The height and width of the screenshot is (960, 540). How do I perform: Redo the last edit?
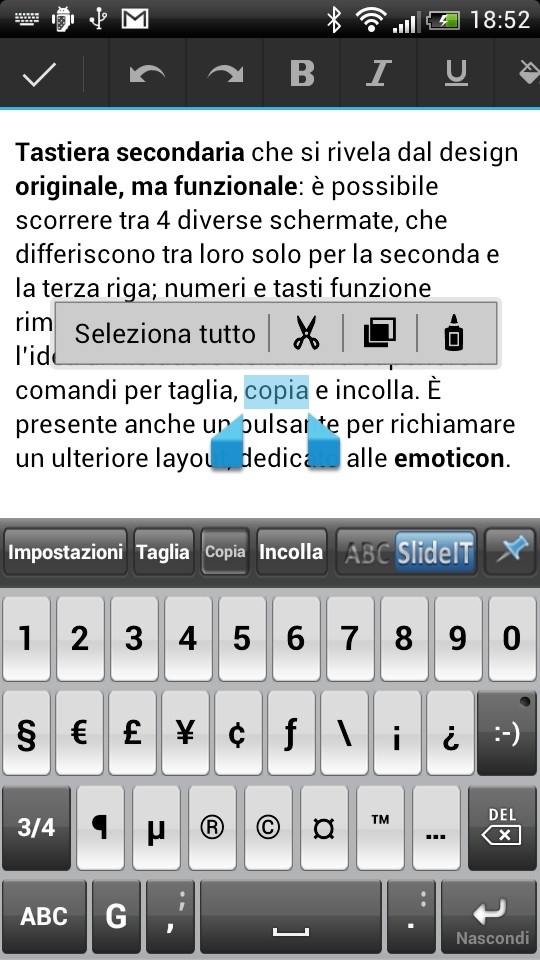click(x=225, y=75)
